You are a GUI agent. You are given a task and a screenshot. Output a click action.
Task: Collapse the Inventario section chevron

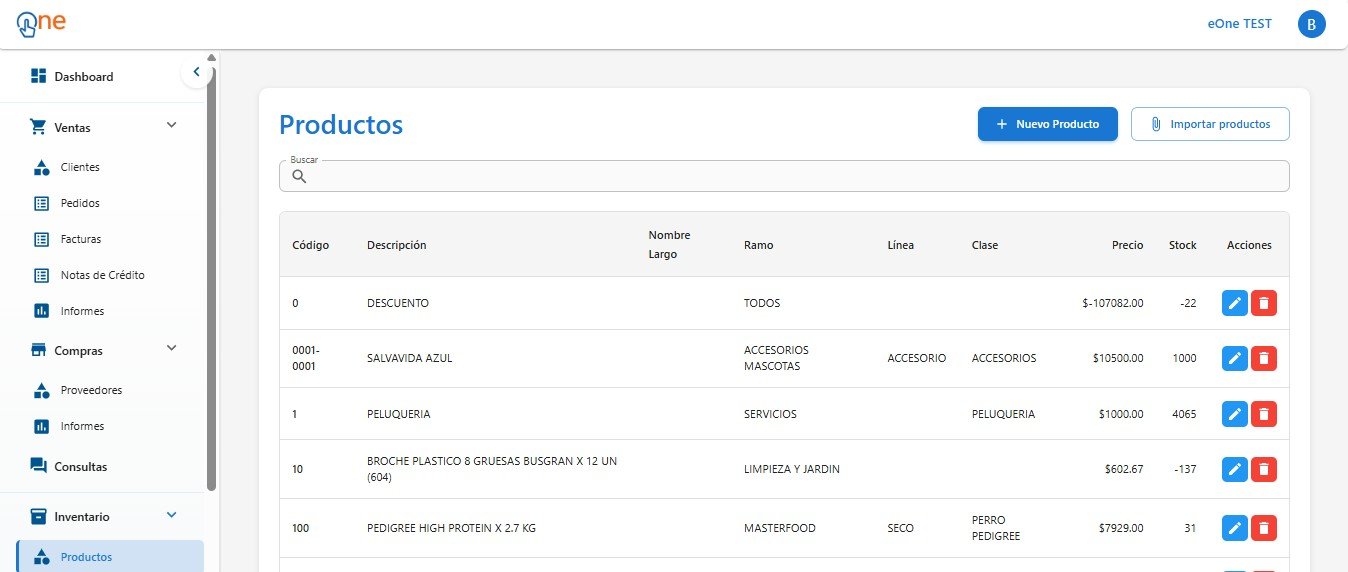click(x=171, y=515)
